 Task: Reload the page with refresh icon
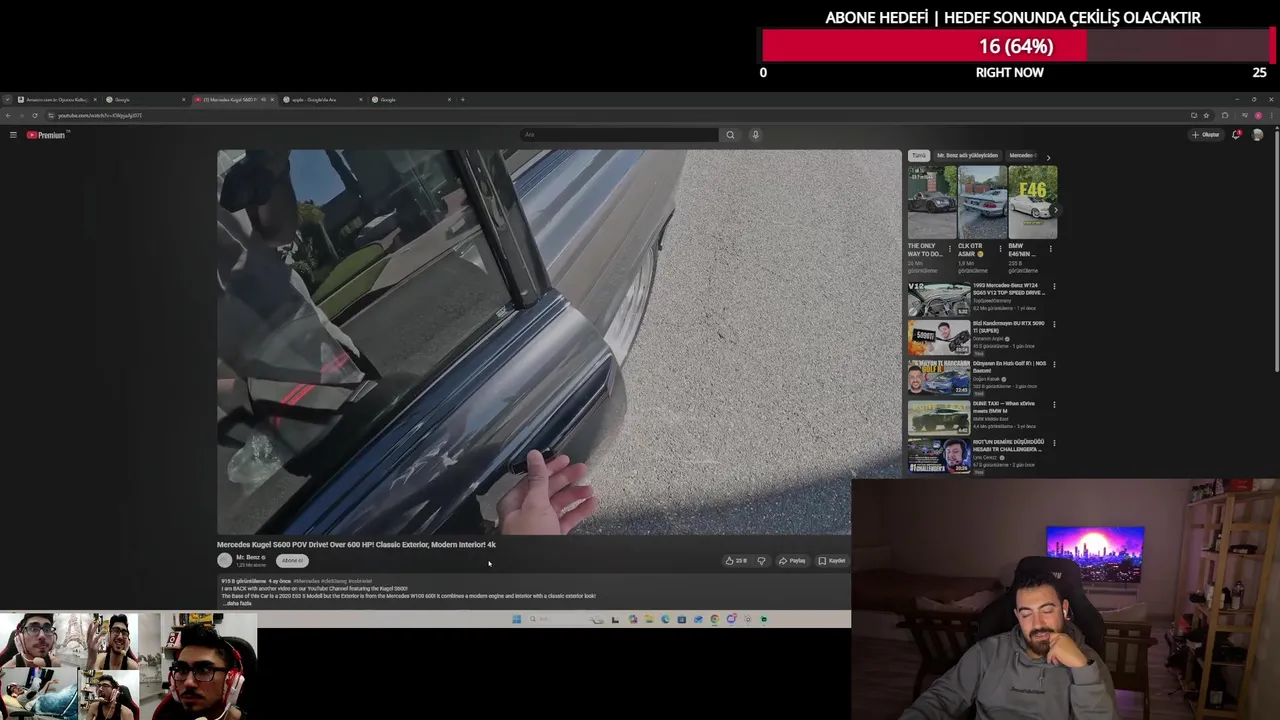(x=34, y=115)
